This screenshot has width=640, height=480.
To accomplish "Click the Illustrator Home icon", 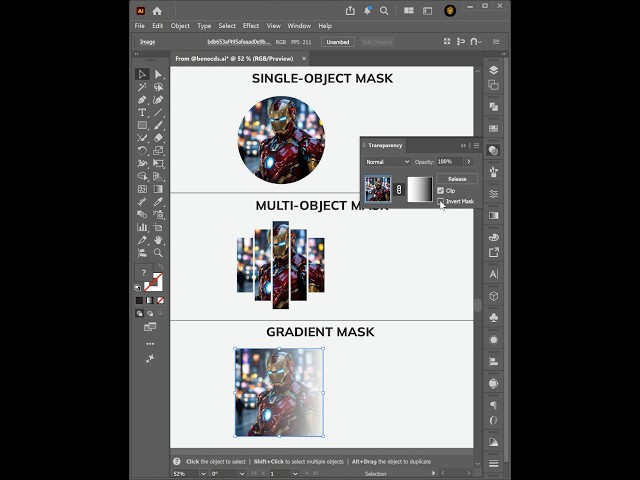I will click(x=157, y=11).
